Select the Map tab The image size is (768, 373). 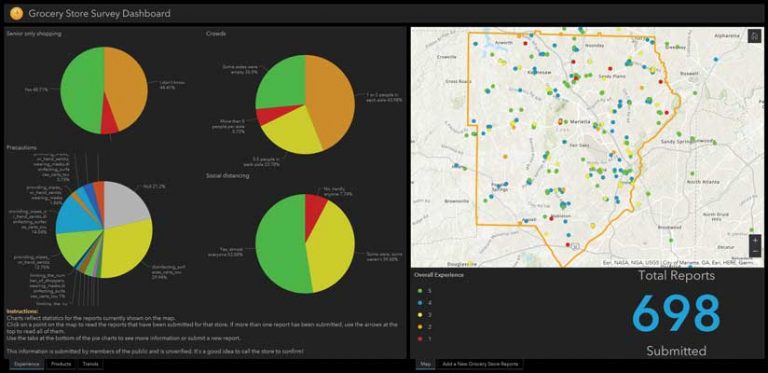click(425, 364)
